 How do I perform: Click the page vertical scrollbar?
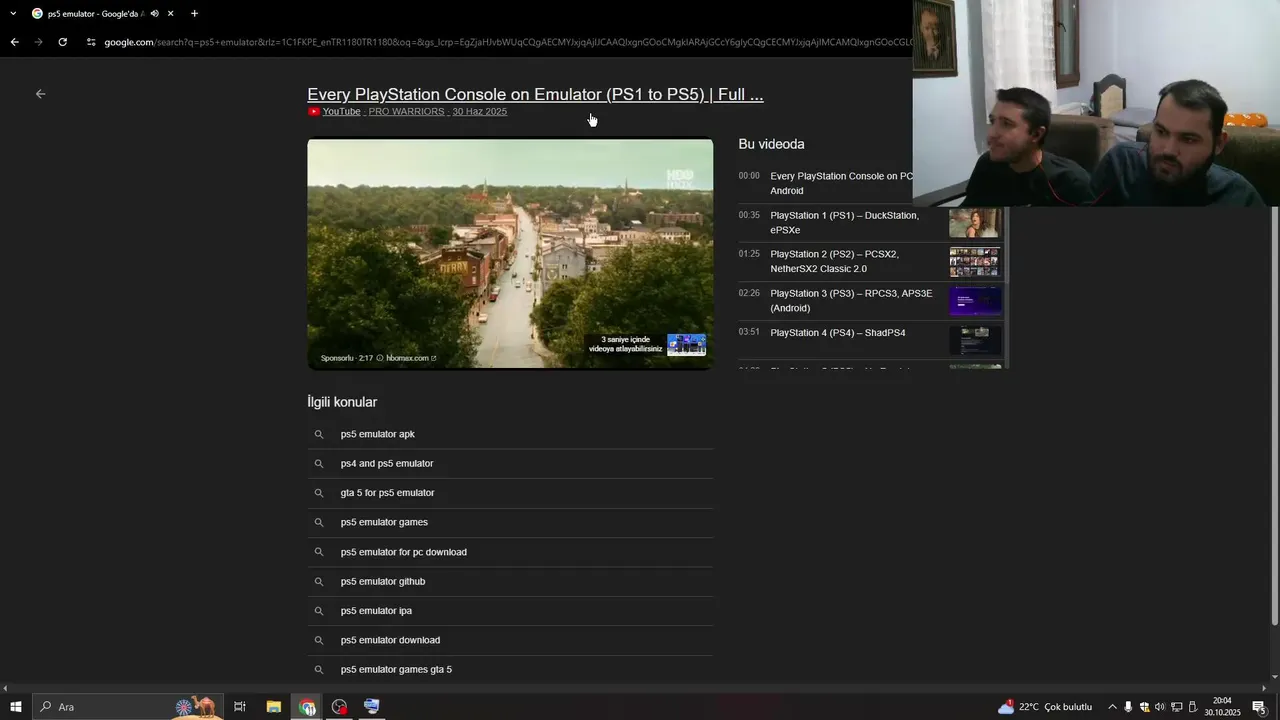pyautogui.click(x=1274, y=415)
